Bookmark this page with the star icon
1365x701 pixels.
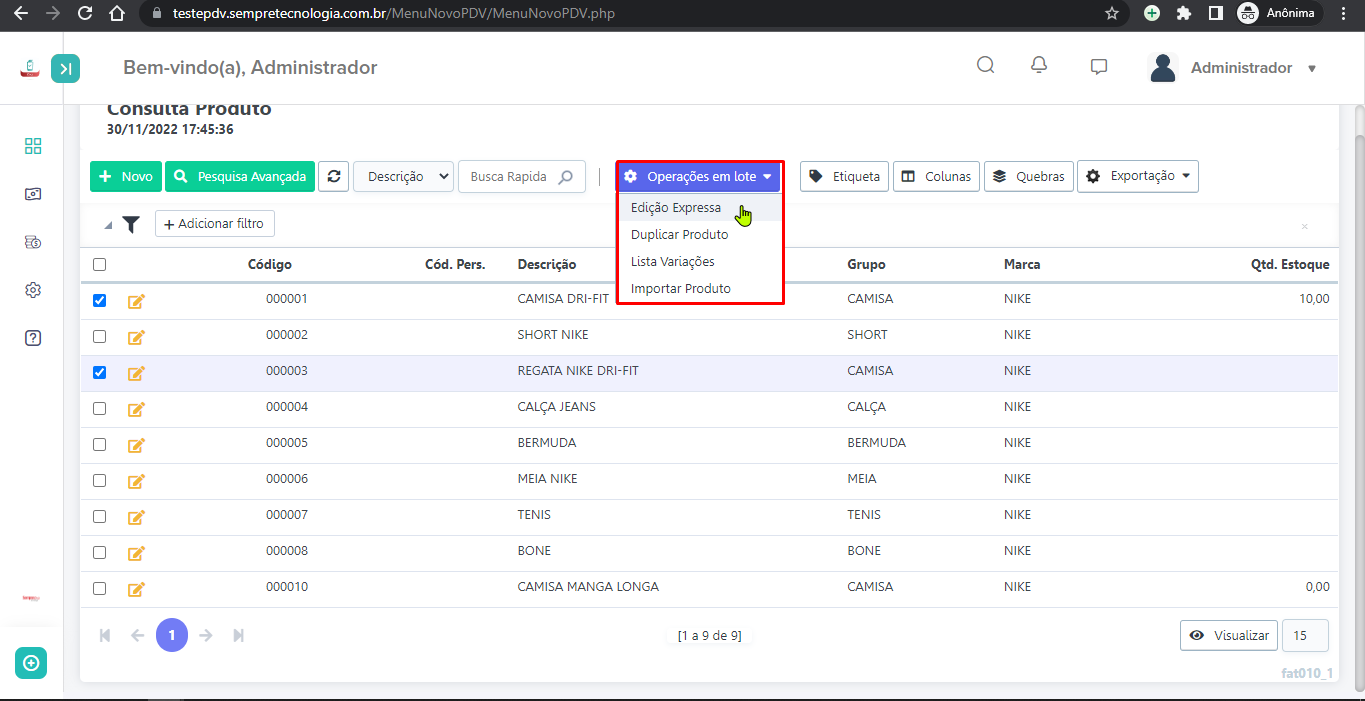[1112, 13]
